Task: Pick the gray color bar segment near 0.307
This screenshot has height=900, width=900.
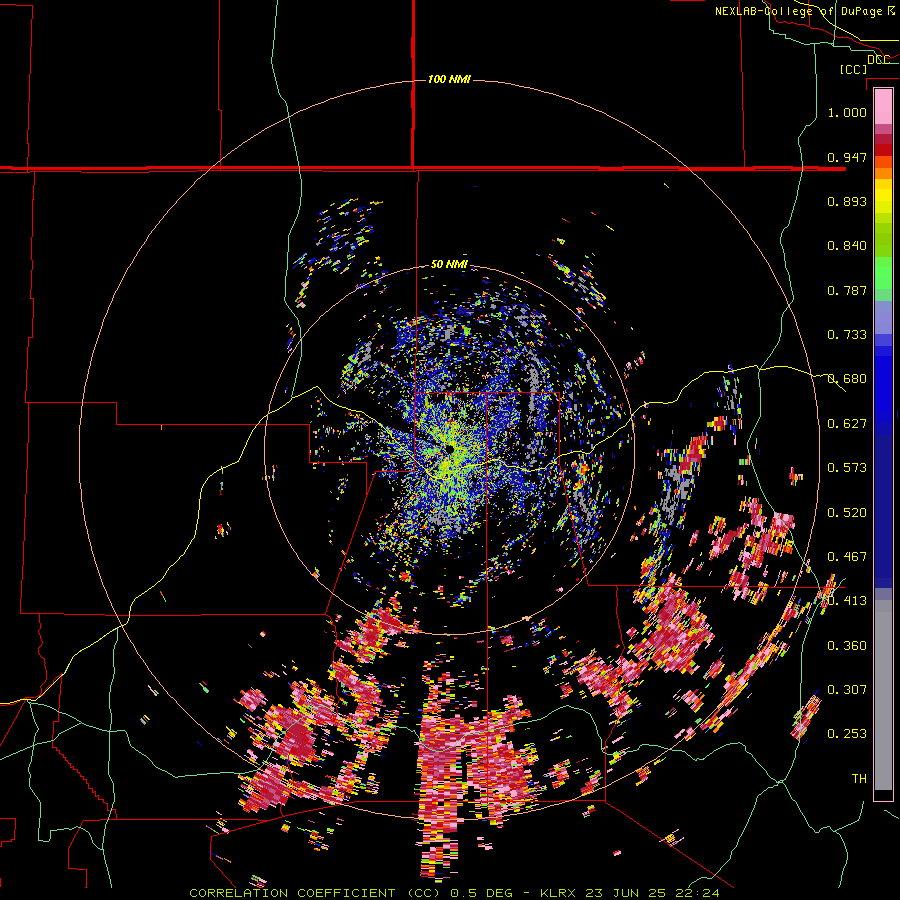Action: [883, 695]
